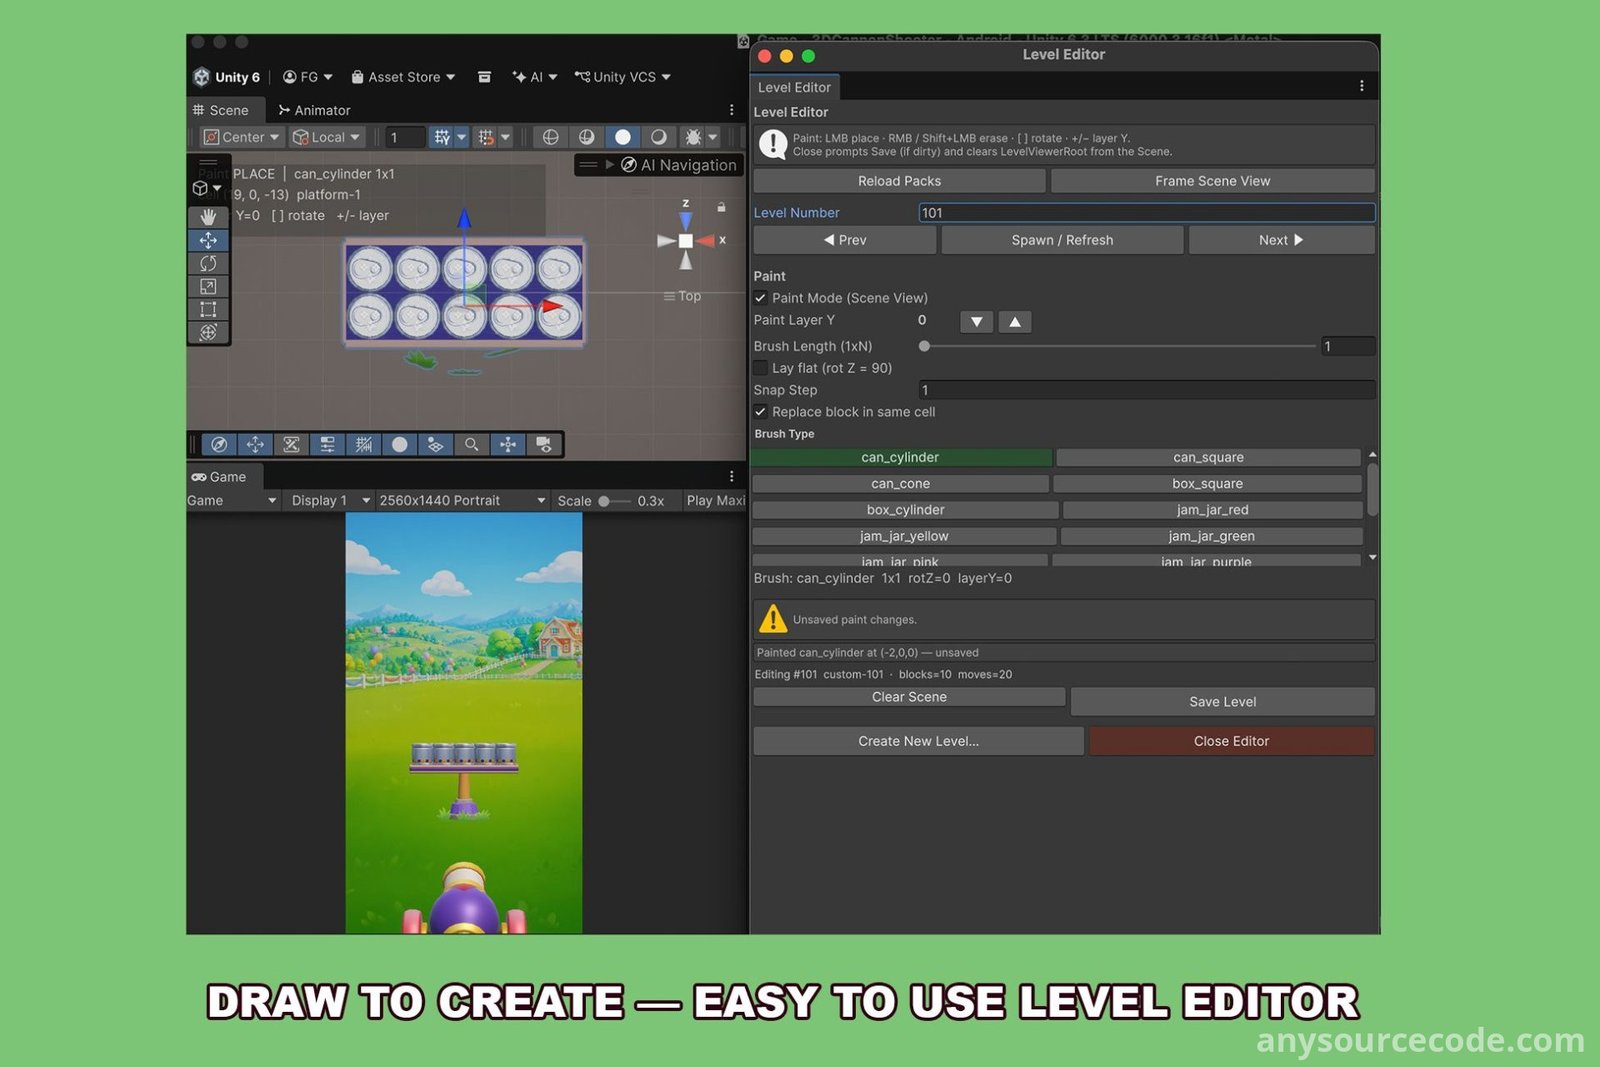Open Scene panel three-dot options menu
This screenshot has width=1600, height=1067.
point(731,110)
